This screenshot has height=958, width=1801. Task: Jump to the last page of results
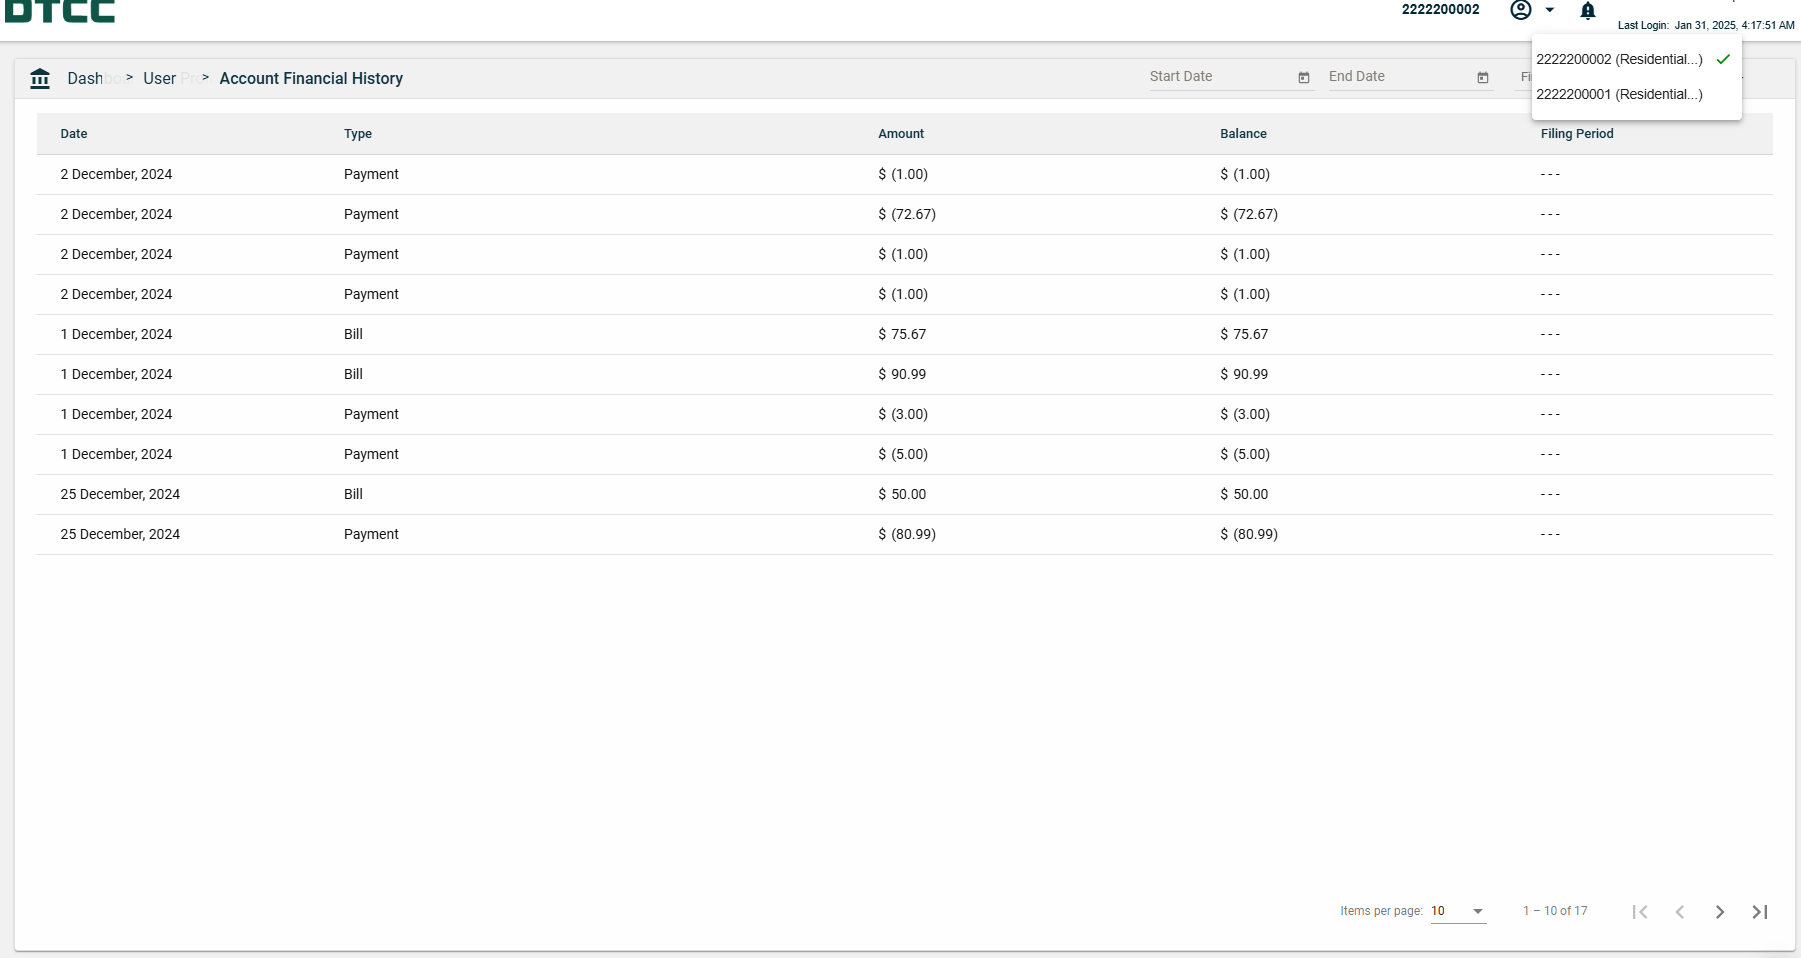coord(1759,912)
